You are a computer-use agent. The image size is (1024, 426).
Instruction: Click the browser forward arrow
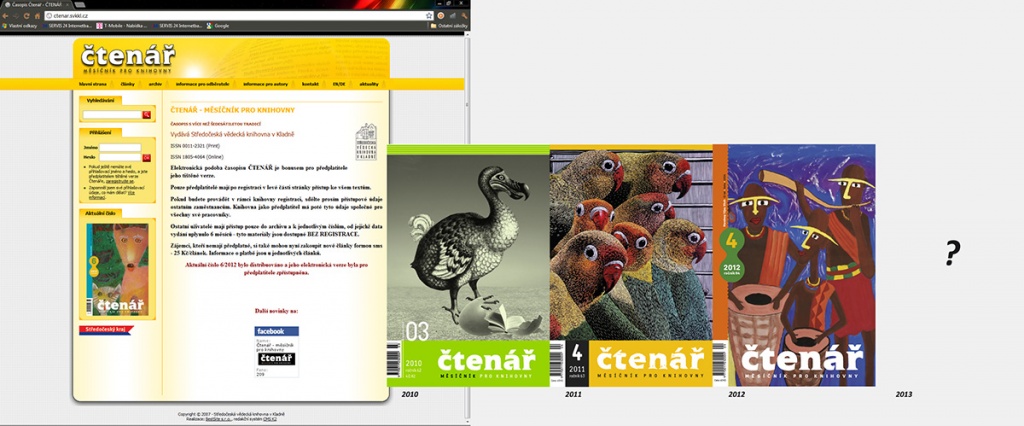click(x=16, y=15)
